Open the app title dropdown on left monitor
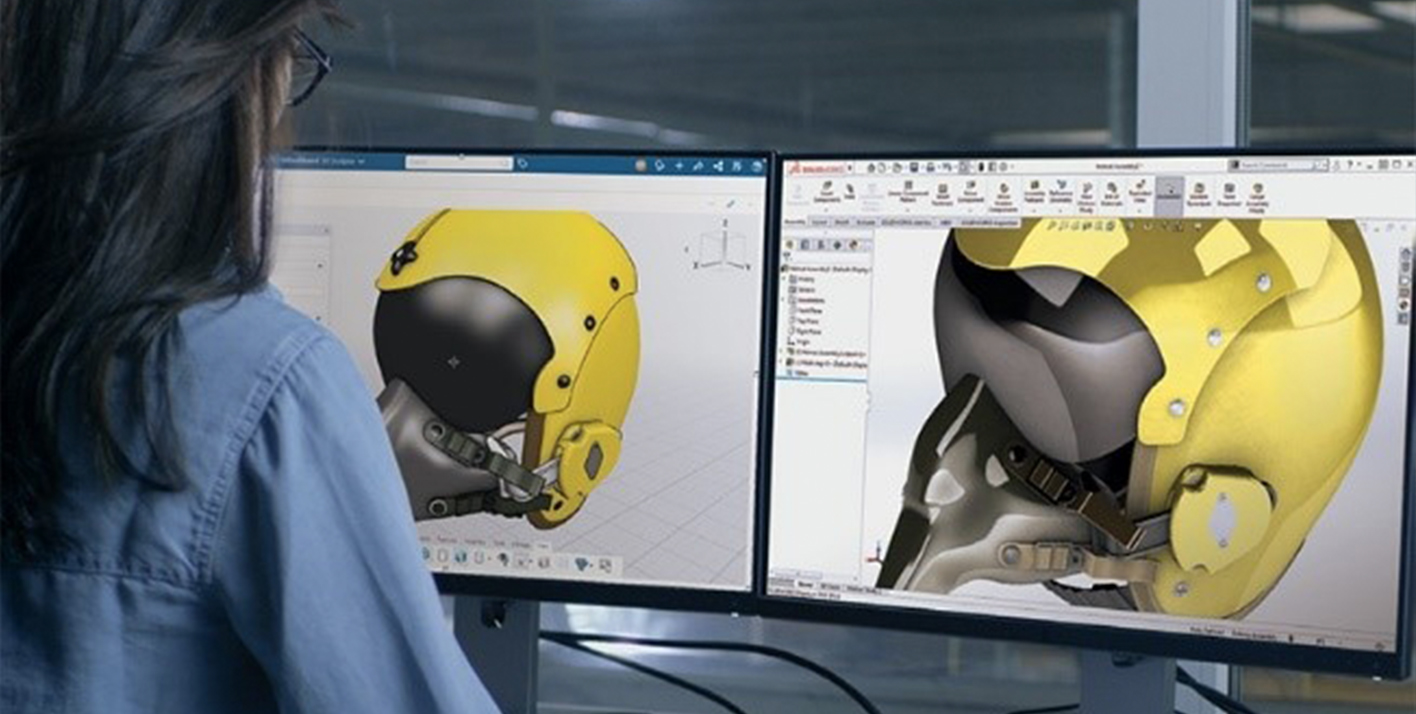This screenshot has width=1416, height=714. [361, 161]
